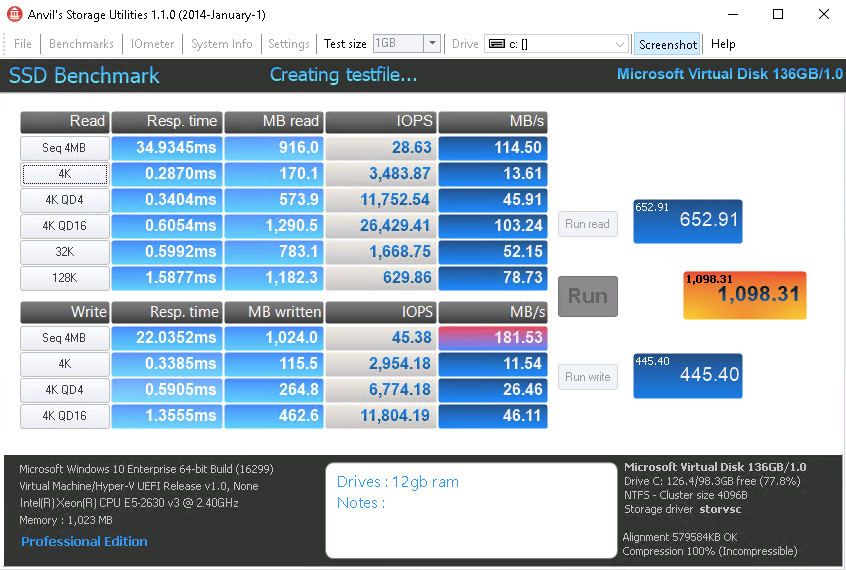Click the Run write button
Image resolution: width=846 pixels, height=570 pixels.
pyautogui.click(x=587, y=377)
